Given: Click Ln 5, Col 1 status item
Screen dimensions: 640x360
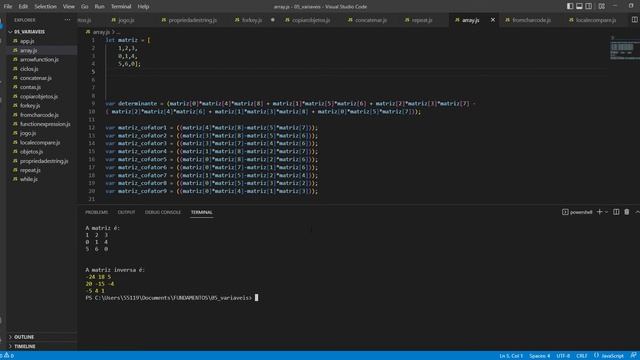Looking at the screenshot, I should (511, 356).
